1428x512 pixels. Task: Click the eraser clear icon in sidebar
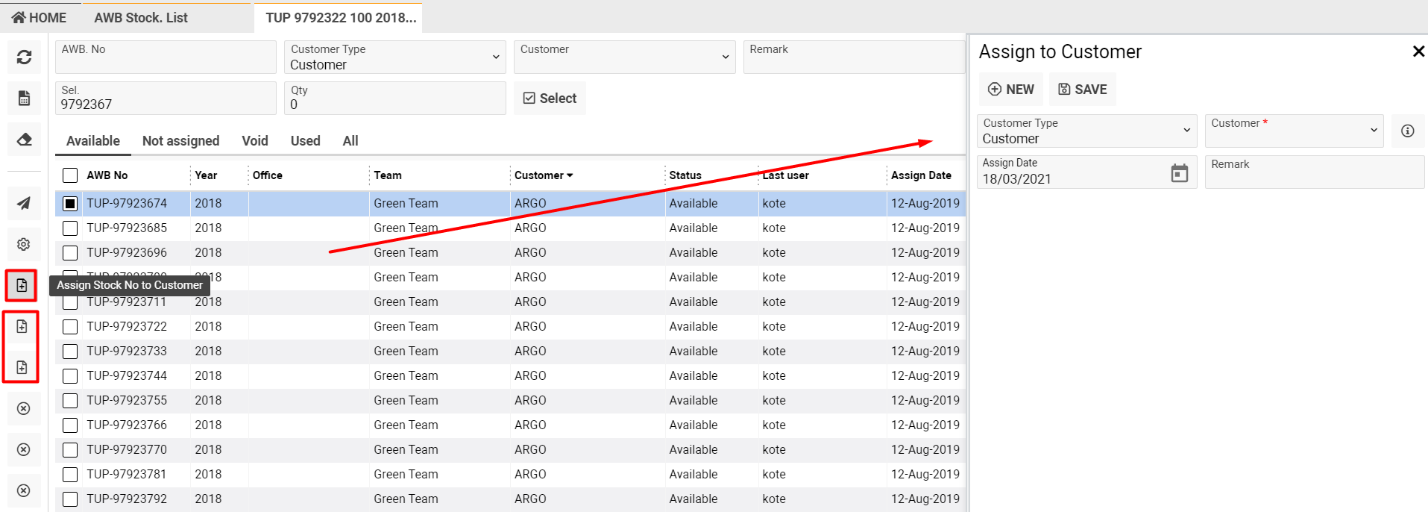(24, 140)
